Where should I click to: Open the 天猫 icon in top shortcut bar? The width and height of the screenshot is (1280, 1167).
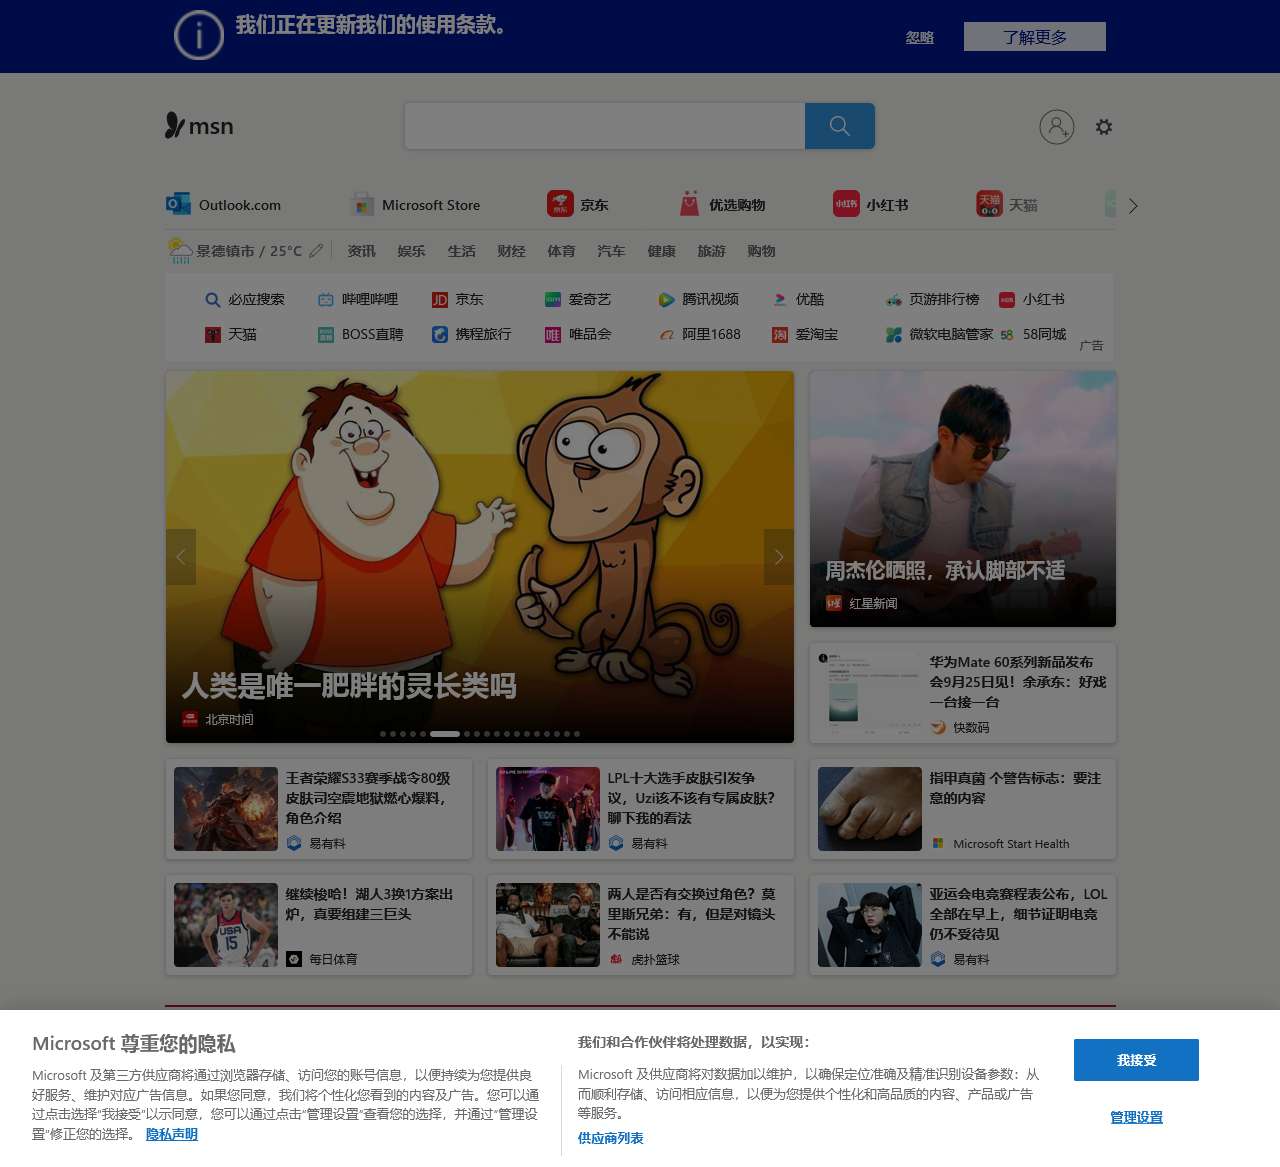[x=989, y=204]
